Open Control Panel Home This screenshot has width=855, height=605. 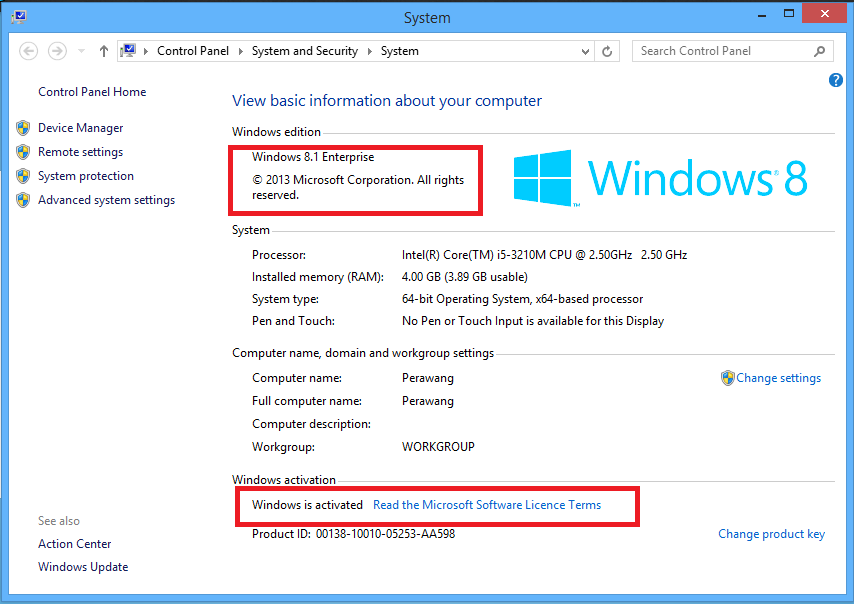coord(92,92)
